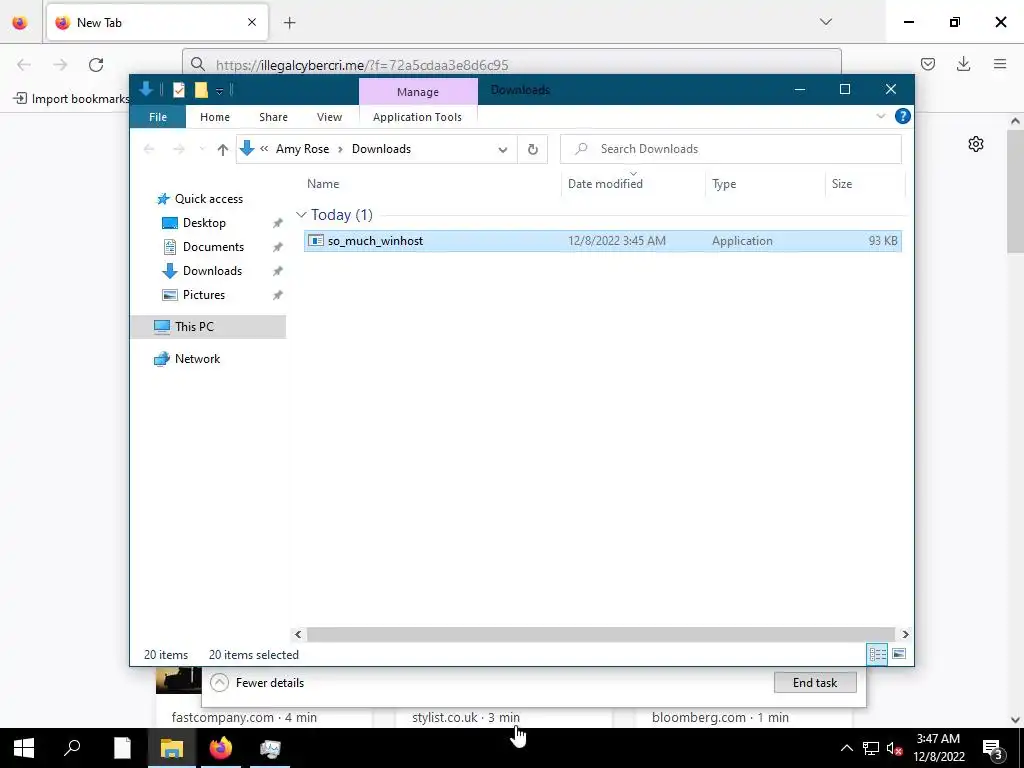Close the New Tab tab
Screen dimensions: 1024x768
click(x=252, y=22)
